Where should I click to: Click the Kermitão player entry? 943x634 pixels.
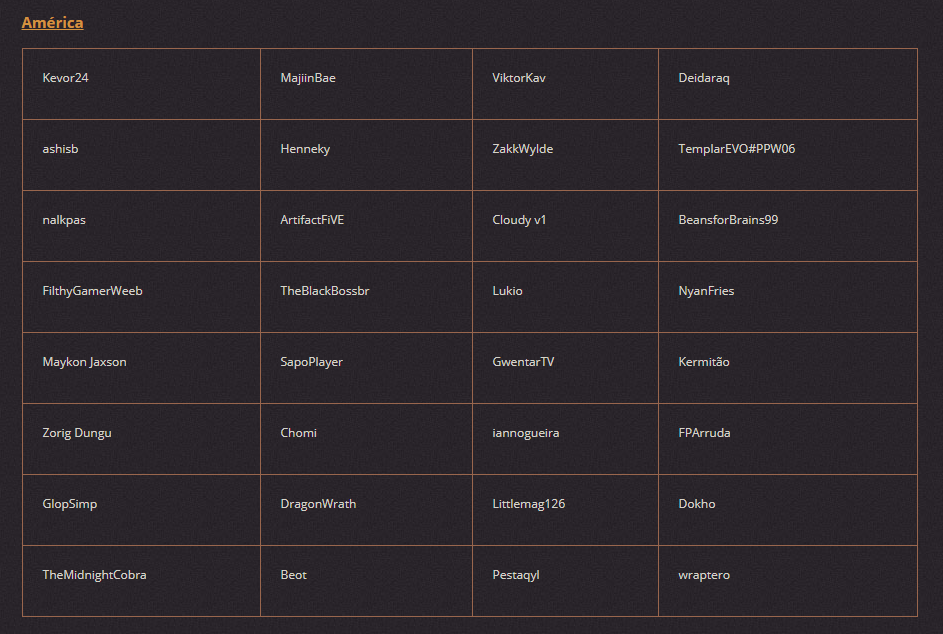coord(704,362)
